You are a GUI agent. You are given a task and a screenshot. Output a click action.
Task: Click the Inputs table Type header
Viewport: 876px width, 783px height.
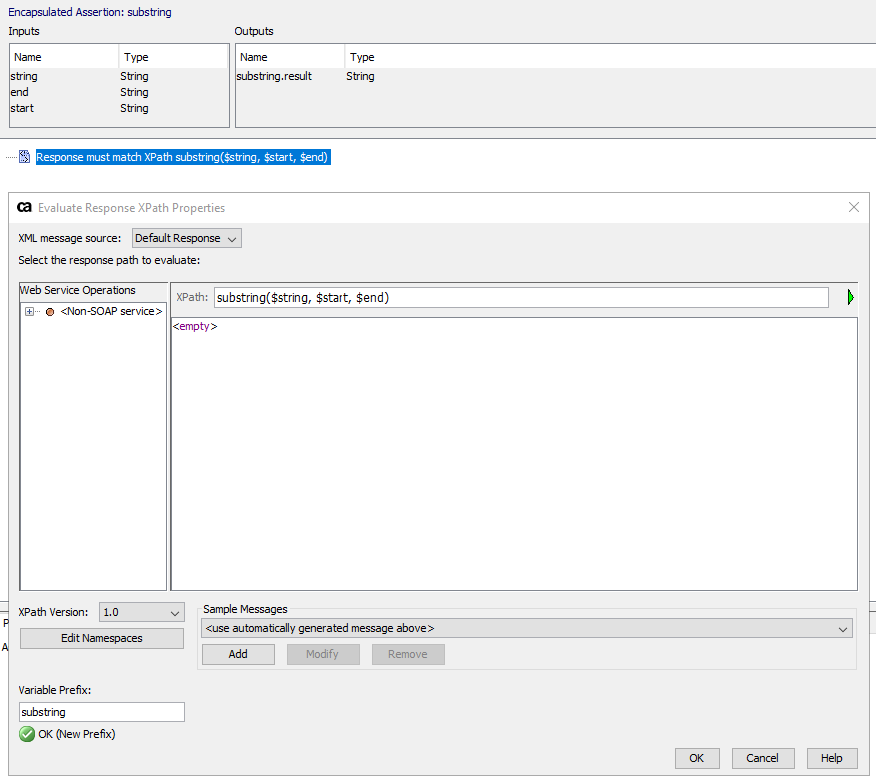click(174, 57)
